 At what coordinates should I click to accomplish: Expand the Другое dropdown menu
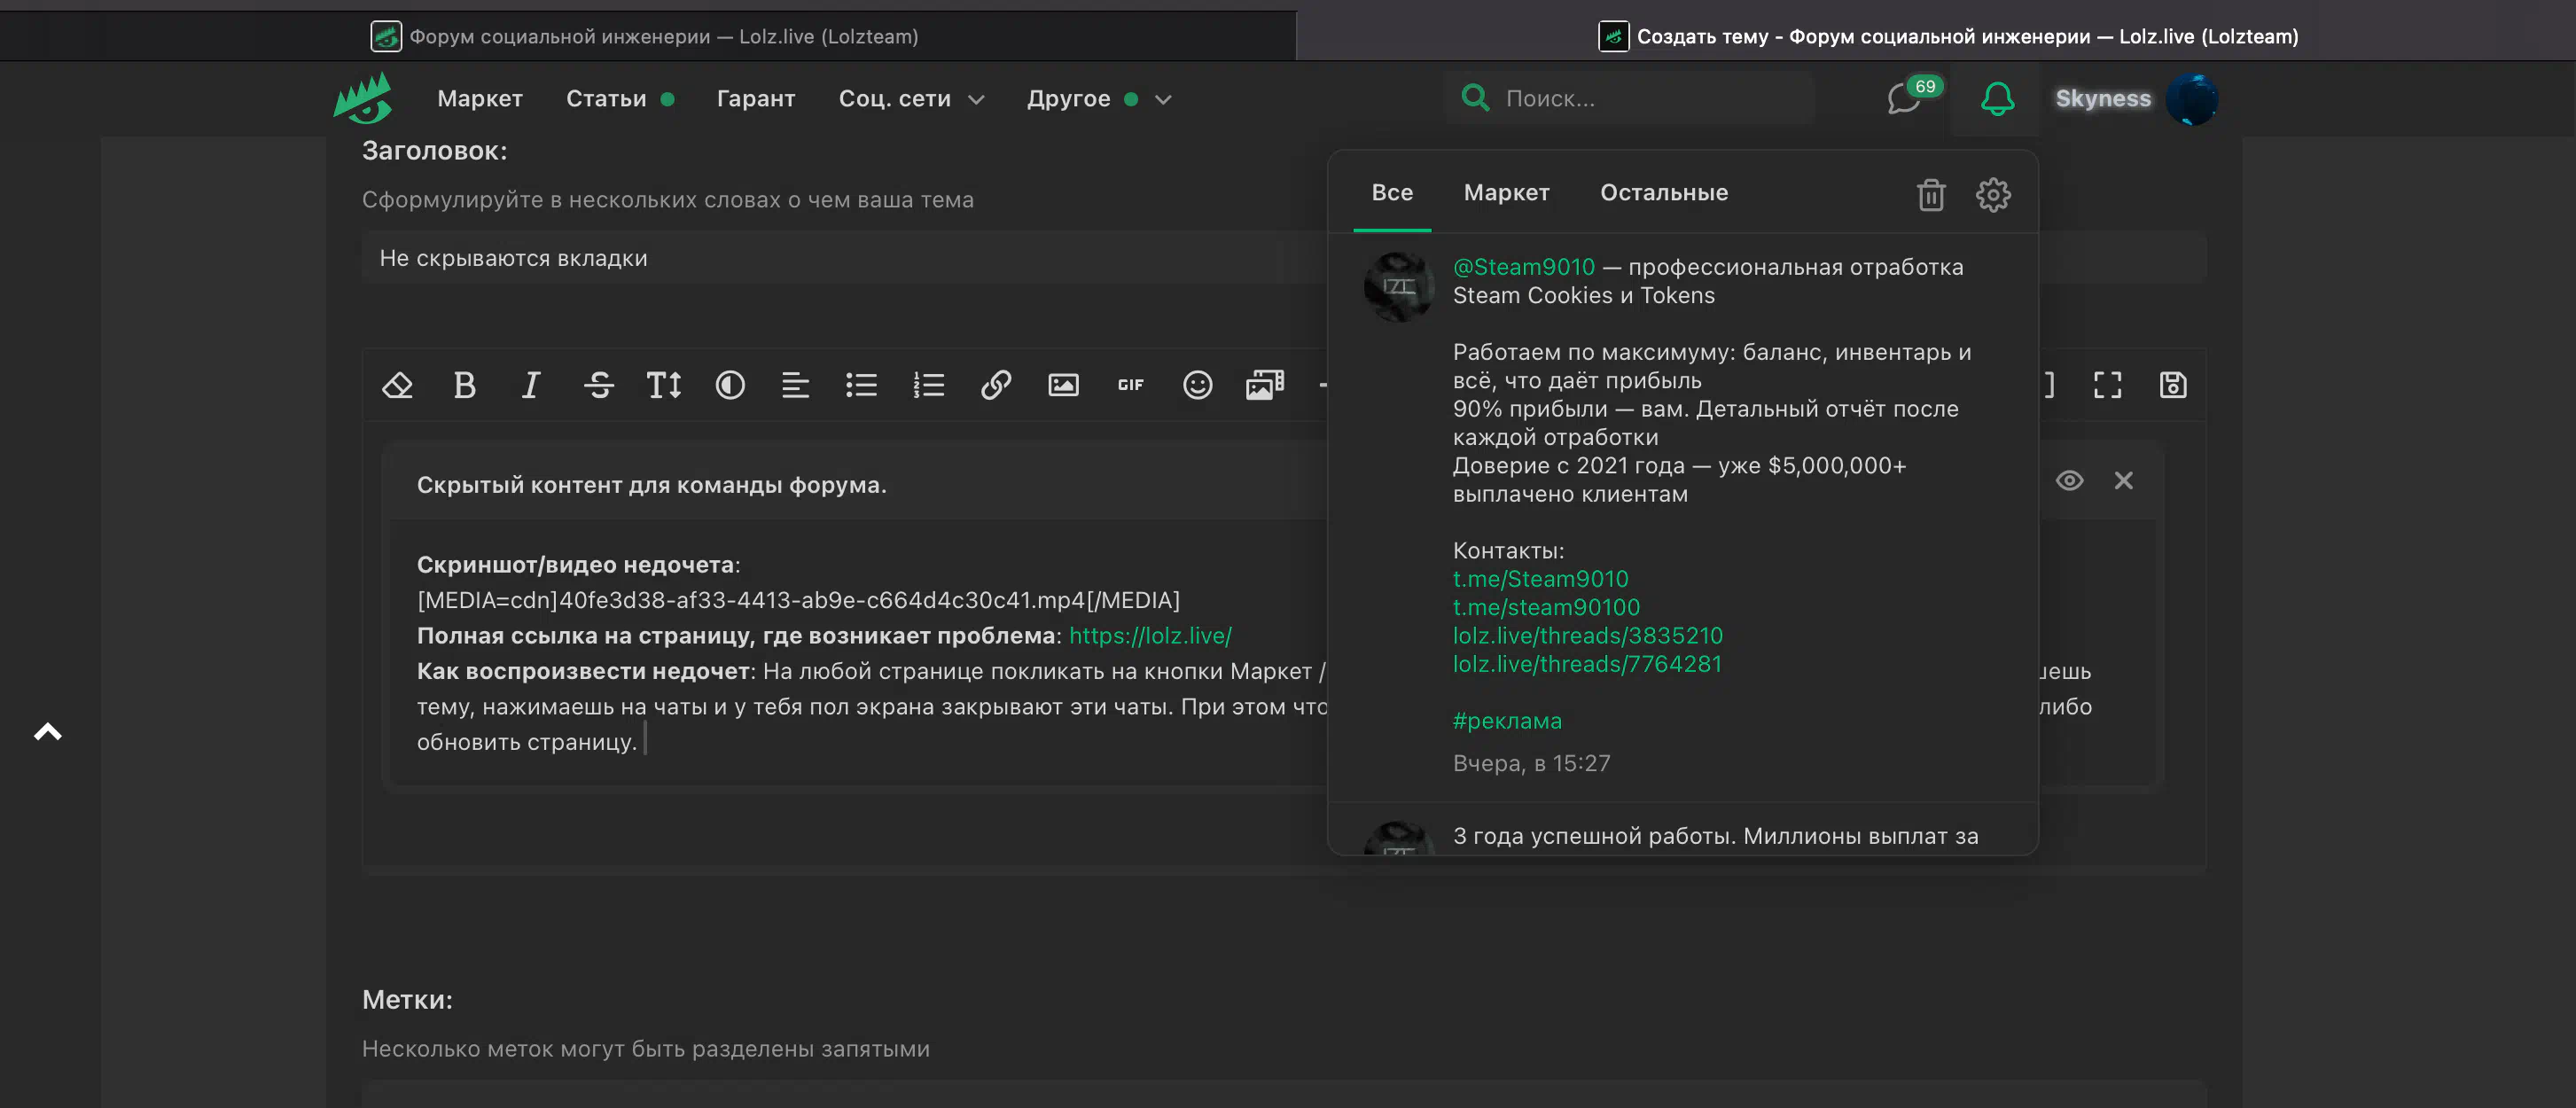pyautogui.click(x=1099, y=98)
